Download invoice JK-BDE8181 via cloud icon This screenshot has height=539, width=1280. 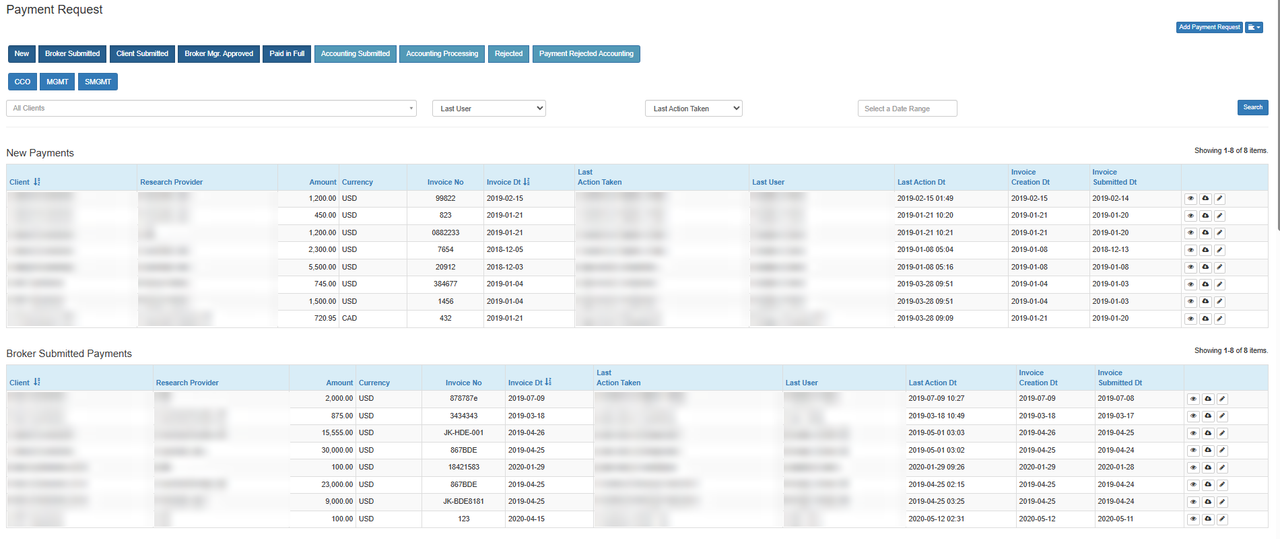click(1207, 501)
